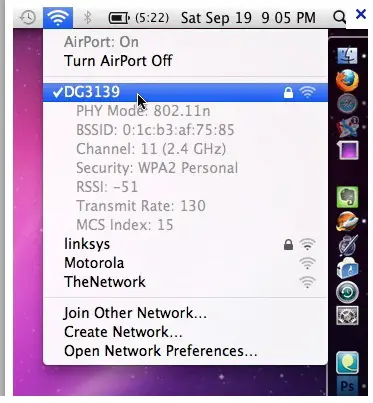Click the AirPort Wi-Fi menu bar icon
Screen dimensions: 373x403
pyautogui.click(x=58, y=17)
